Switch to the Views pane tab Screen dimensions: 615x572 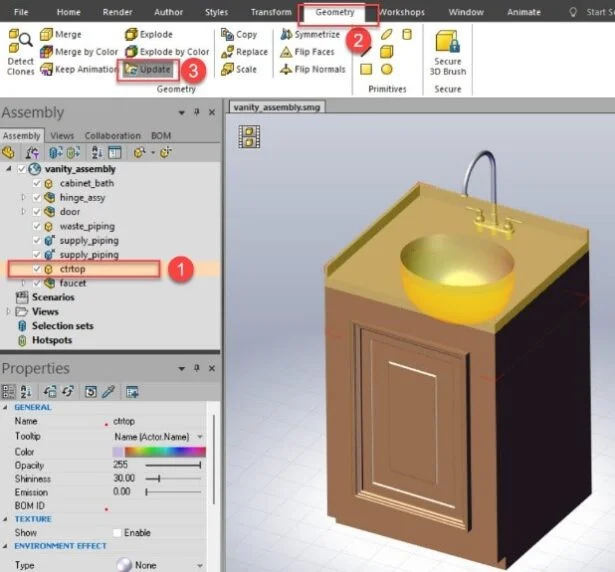[x=62, y=136]
